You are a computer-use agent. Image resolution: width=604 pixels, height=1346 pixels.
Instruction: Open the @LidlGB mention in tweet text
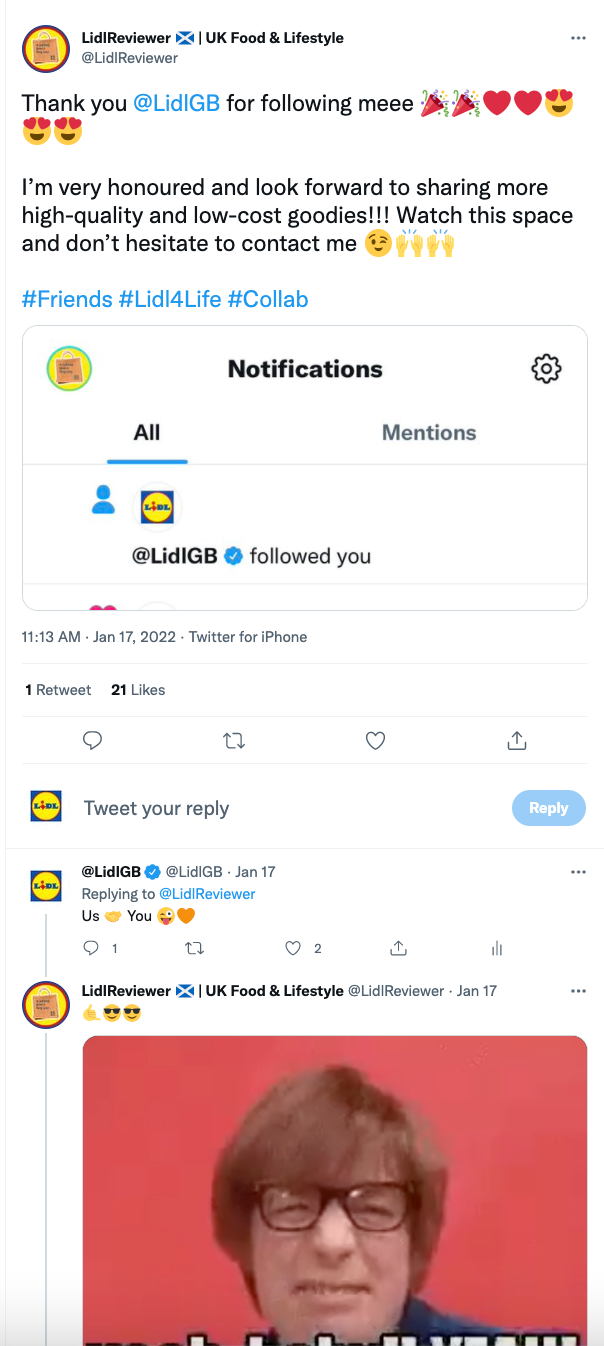click(x=176, y=103)
